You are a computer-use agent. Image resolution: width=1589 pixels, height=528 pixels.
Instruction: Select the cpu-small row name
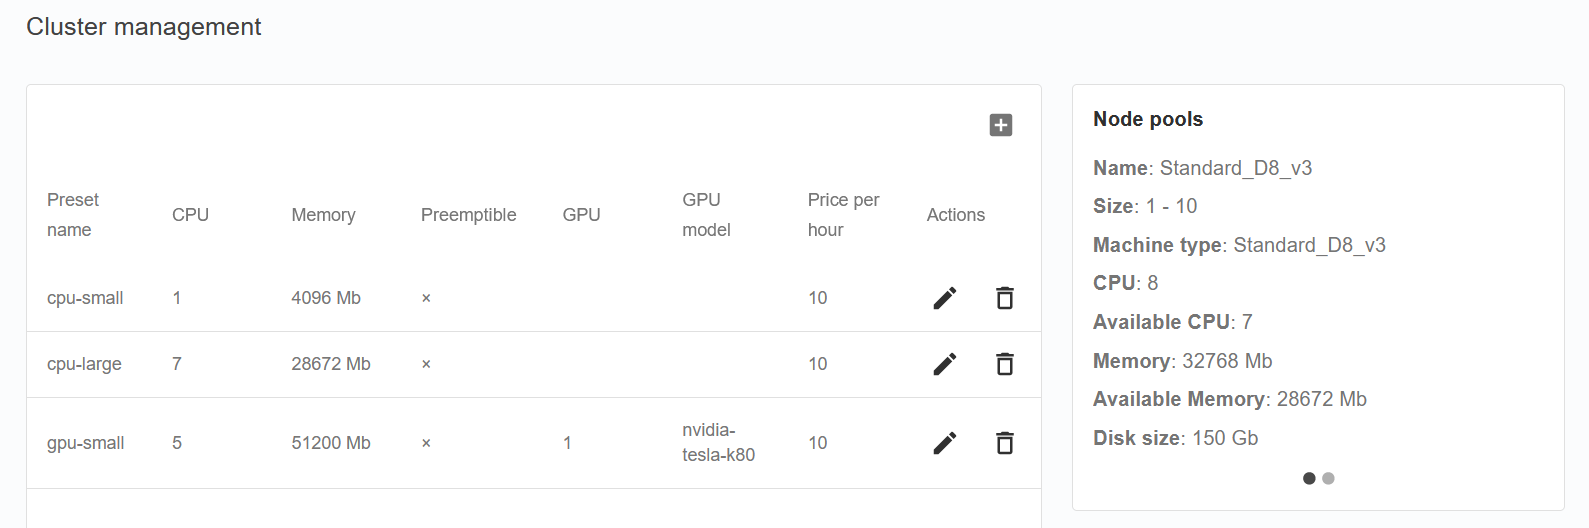(85, 298)
